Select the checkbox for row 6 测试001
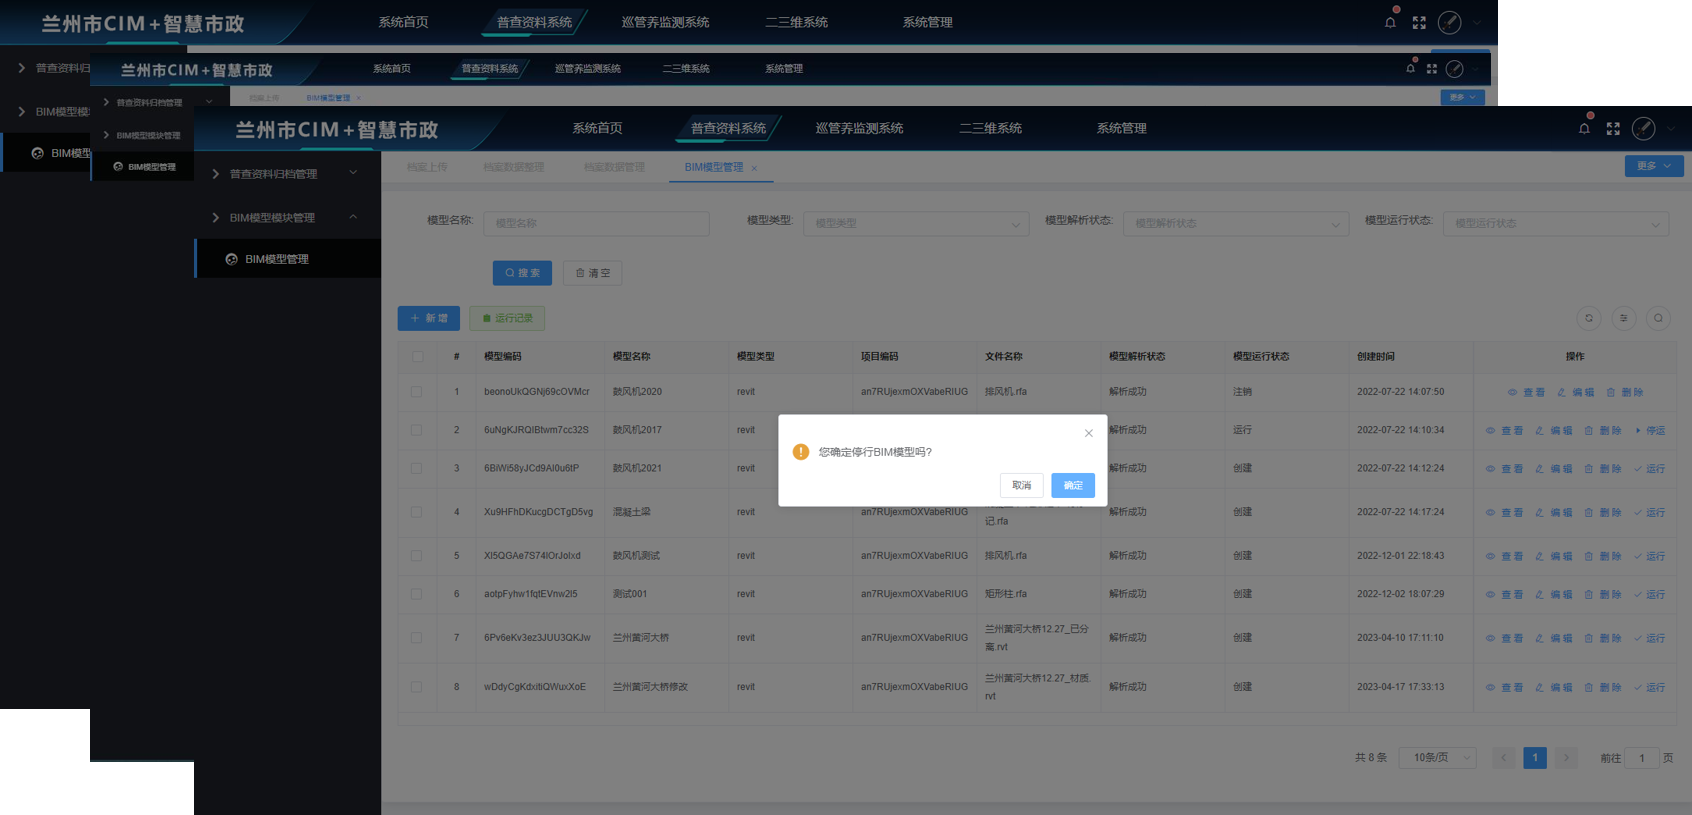The height and width of the screenshot is (815, 1692). 417,594
